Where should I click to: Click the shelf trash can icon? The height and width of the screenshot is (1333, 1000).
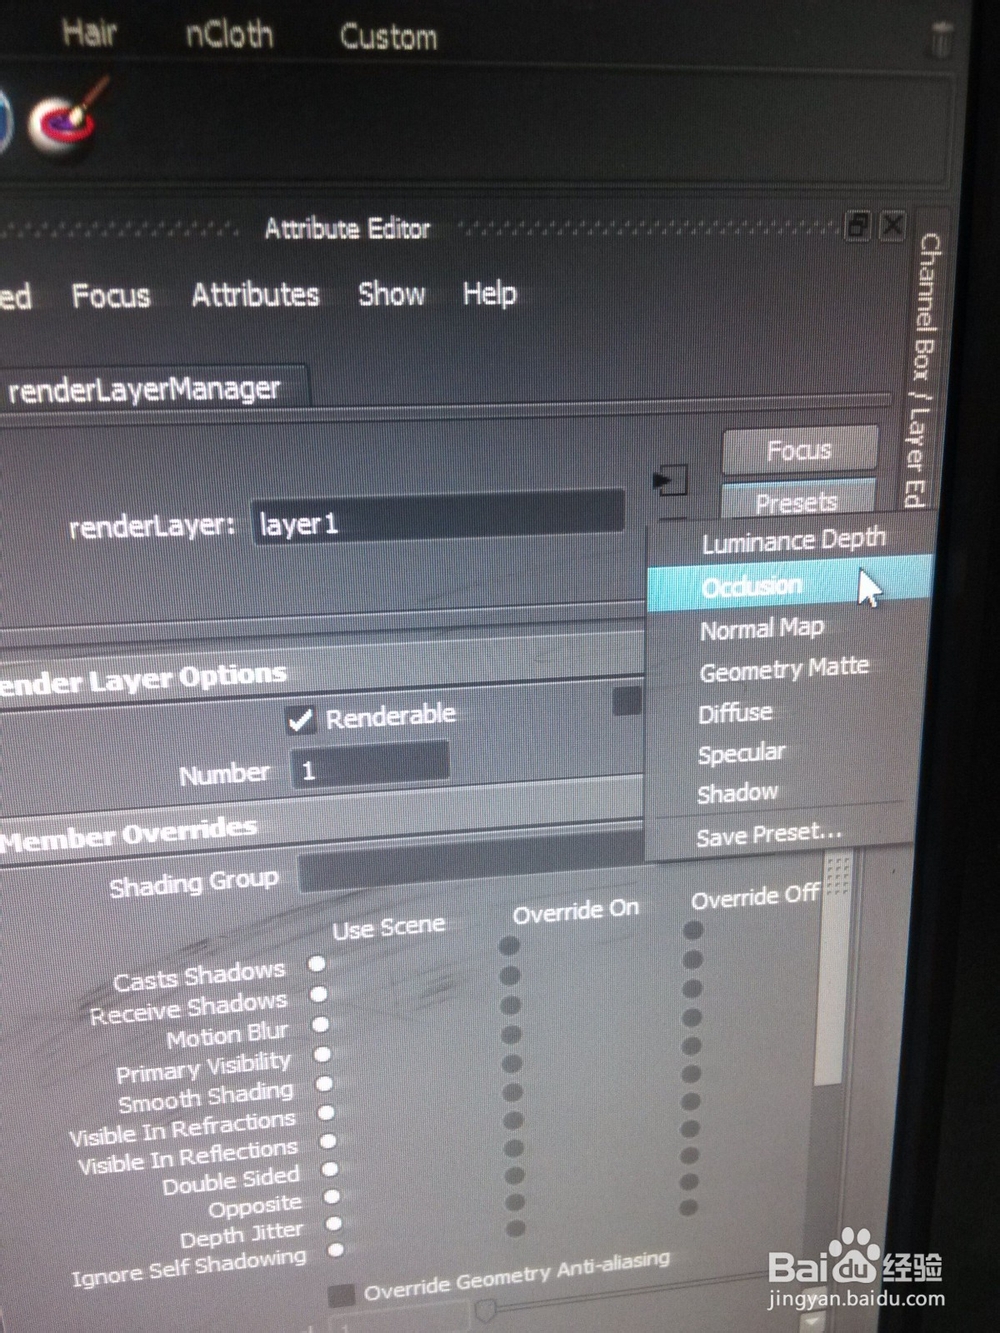[940, 40]
